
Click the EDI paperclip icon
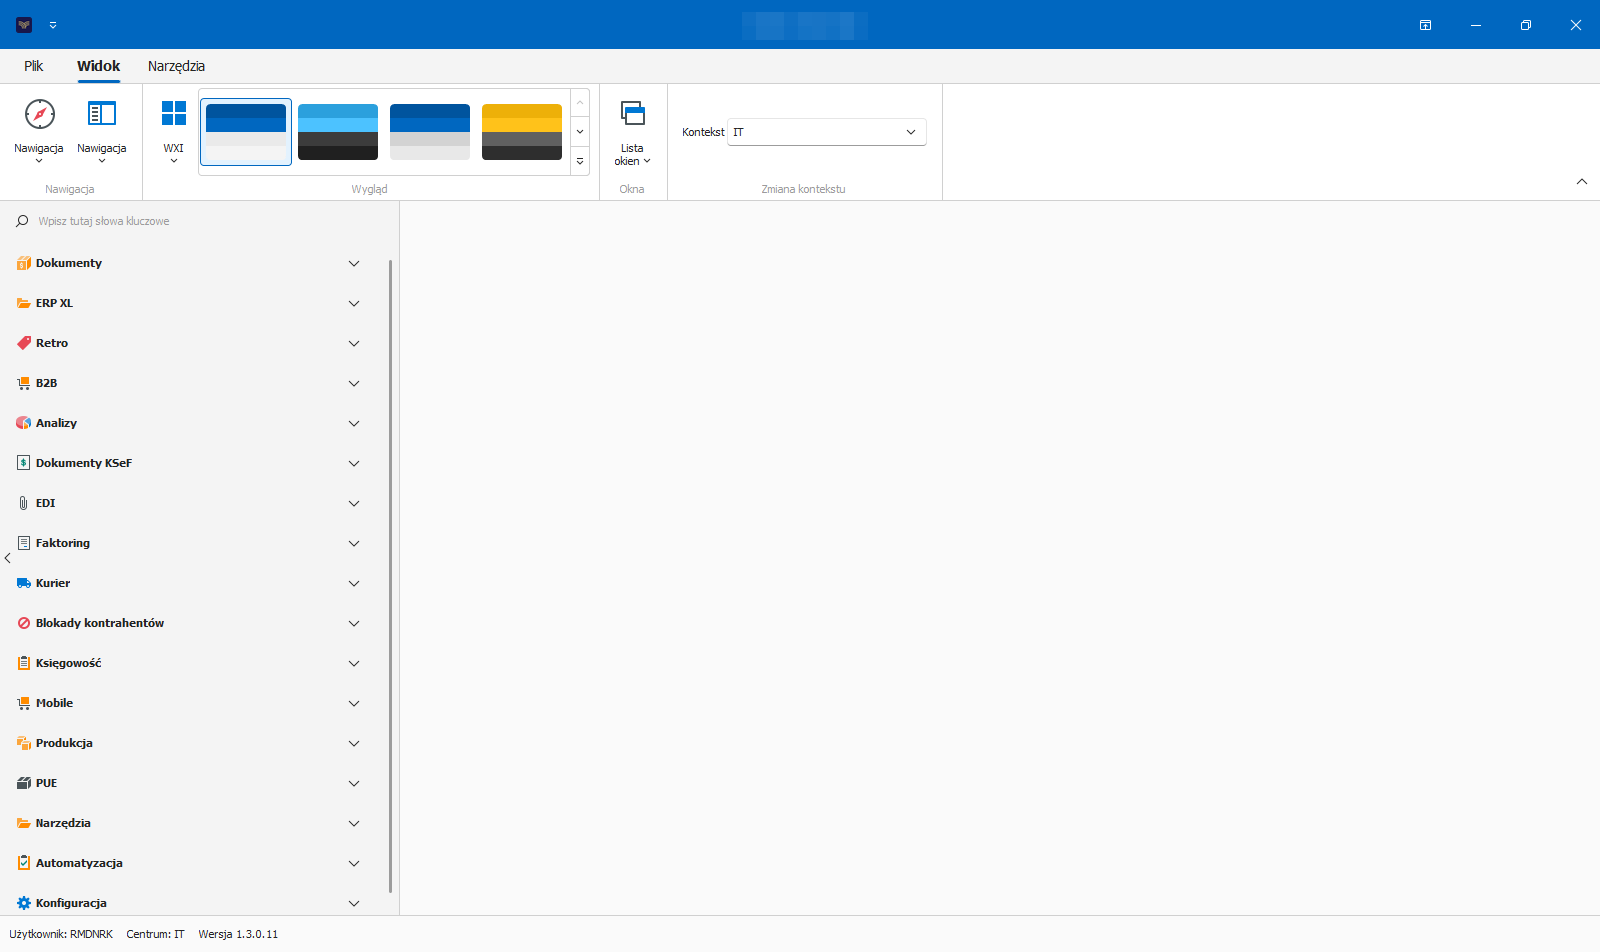tap(24, 503)
